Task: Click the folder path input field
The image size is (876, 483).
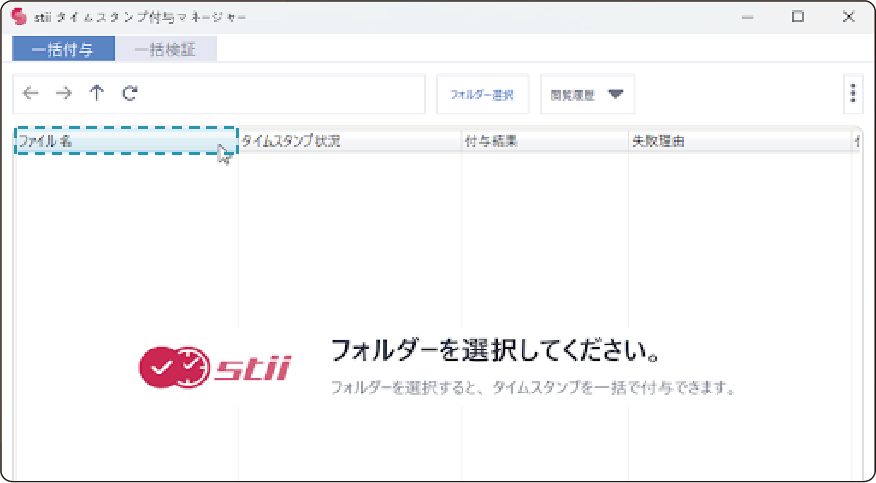Action: 280,93
